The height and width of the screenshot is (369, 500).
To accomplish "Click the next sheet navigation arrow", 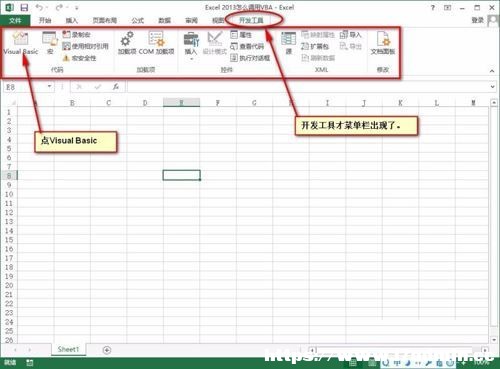I will coord(30,350).
